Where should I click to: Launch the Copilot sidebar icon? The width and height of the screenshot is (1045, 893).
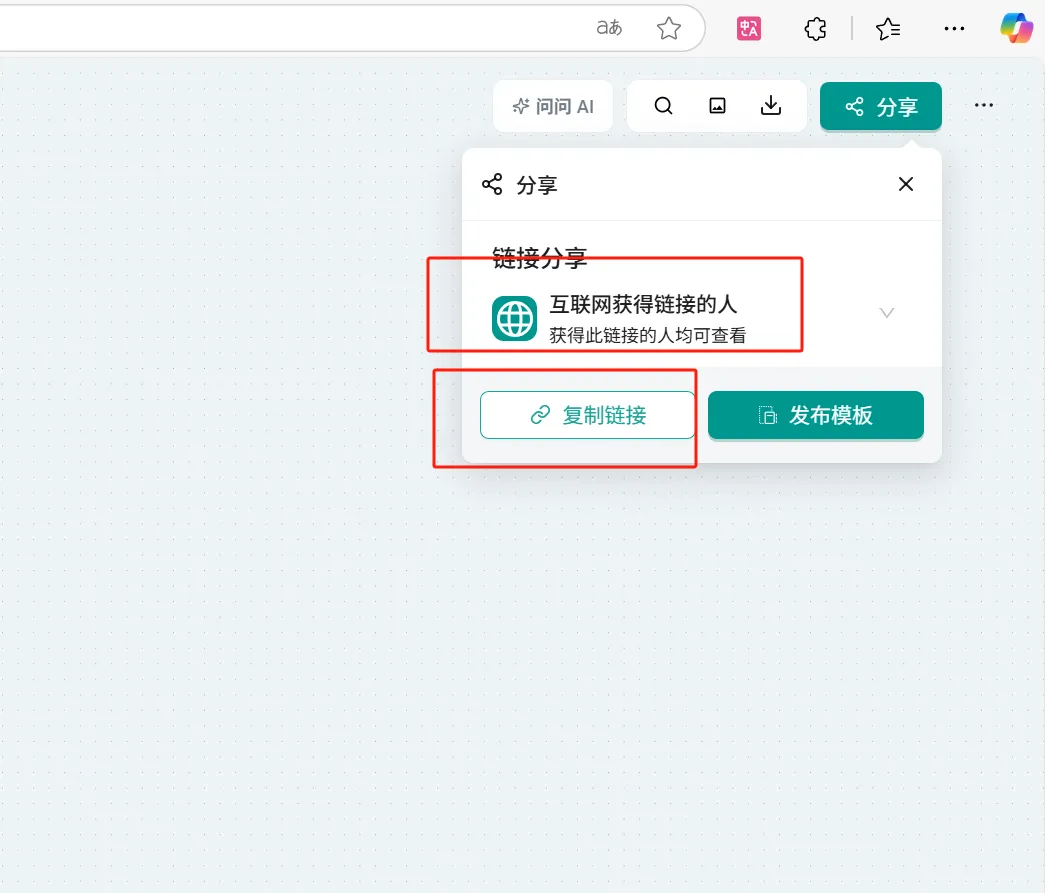[1016, 28]
